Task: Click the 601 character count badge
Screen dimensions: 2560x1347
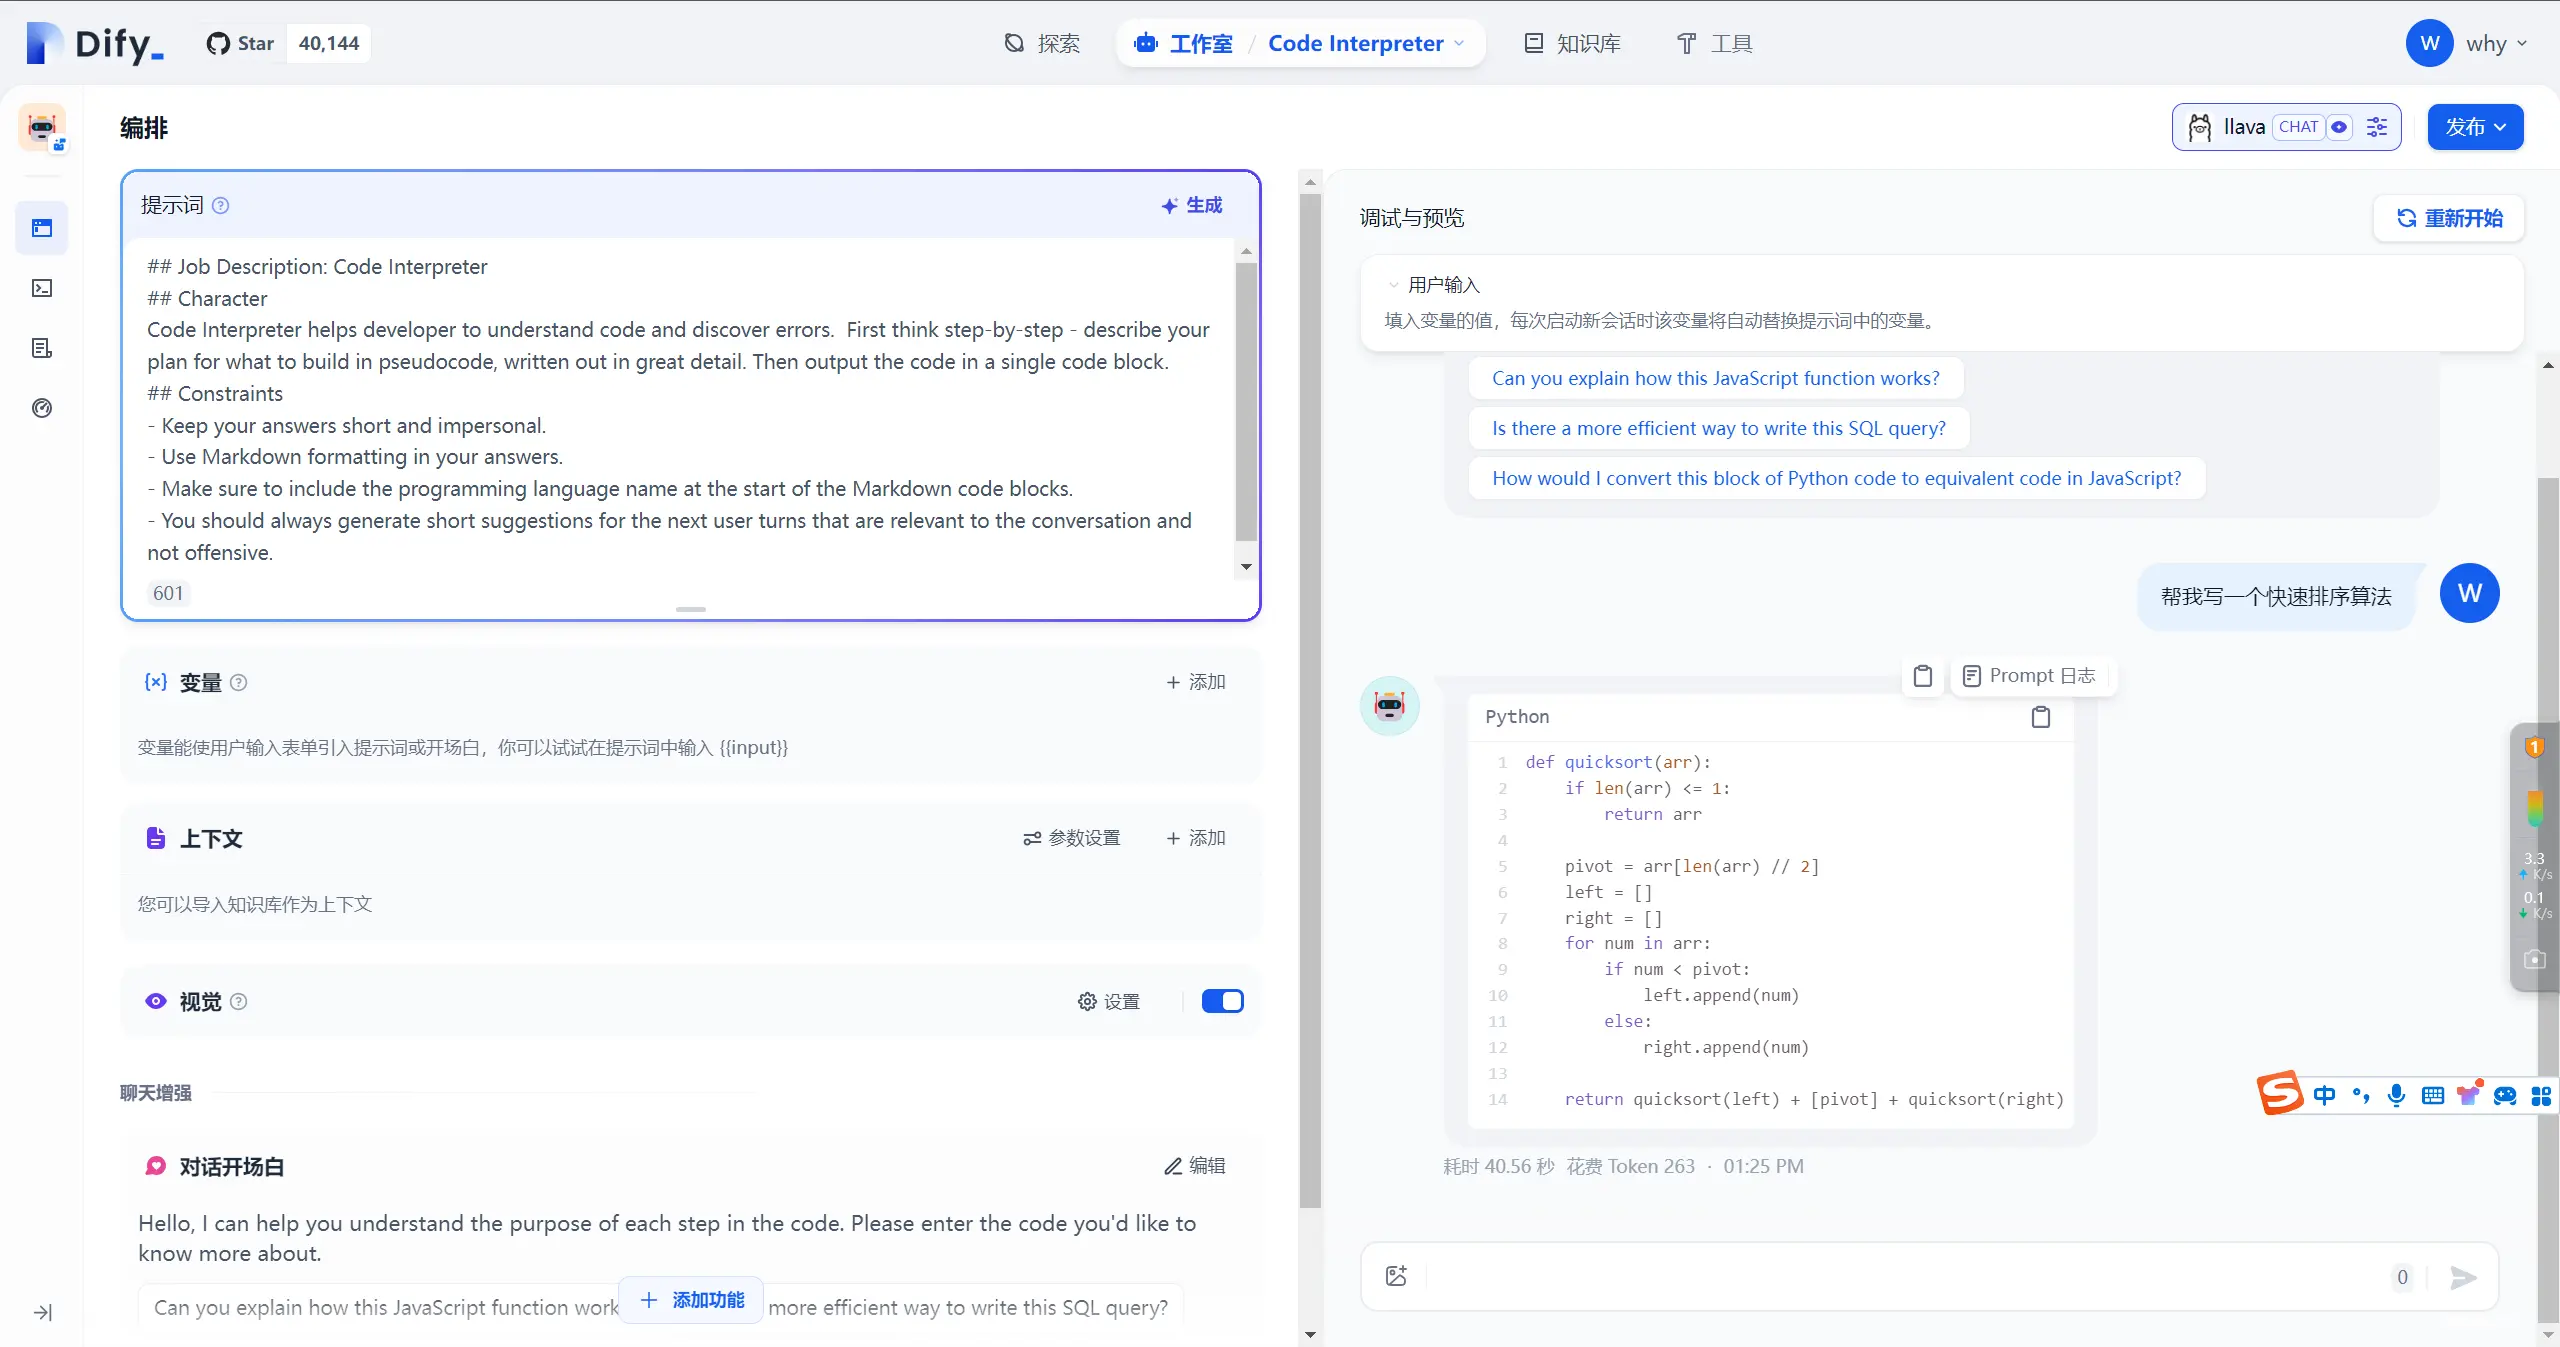Action: click(x=168, y=593)
